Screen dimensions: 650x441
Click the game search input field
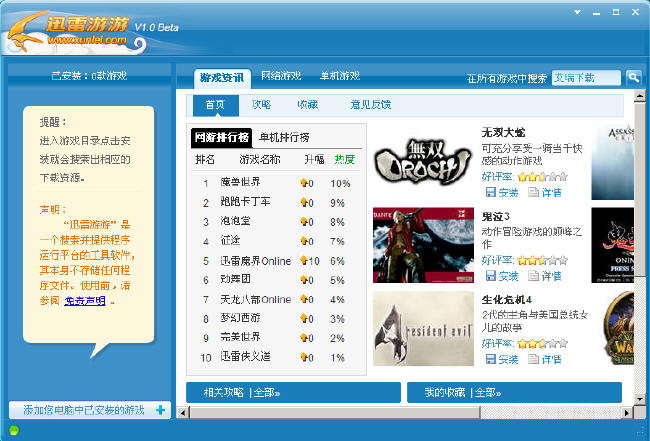tap(586, 78)
